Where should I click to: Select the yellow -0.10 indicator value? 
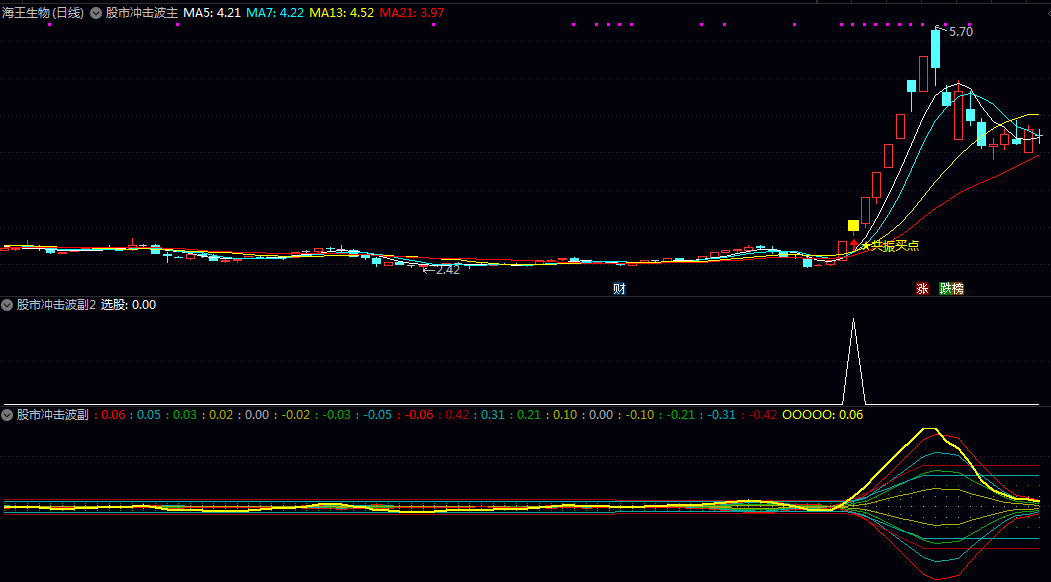tap(639, 415)
